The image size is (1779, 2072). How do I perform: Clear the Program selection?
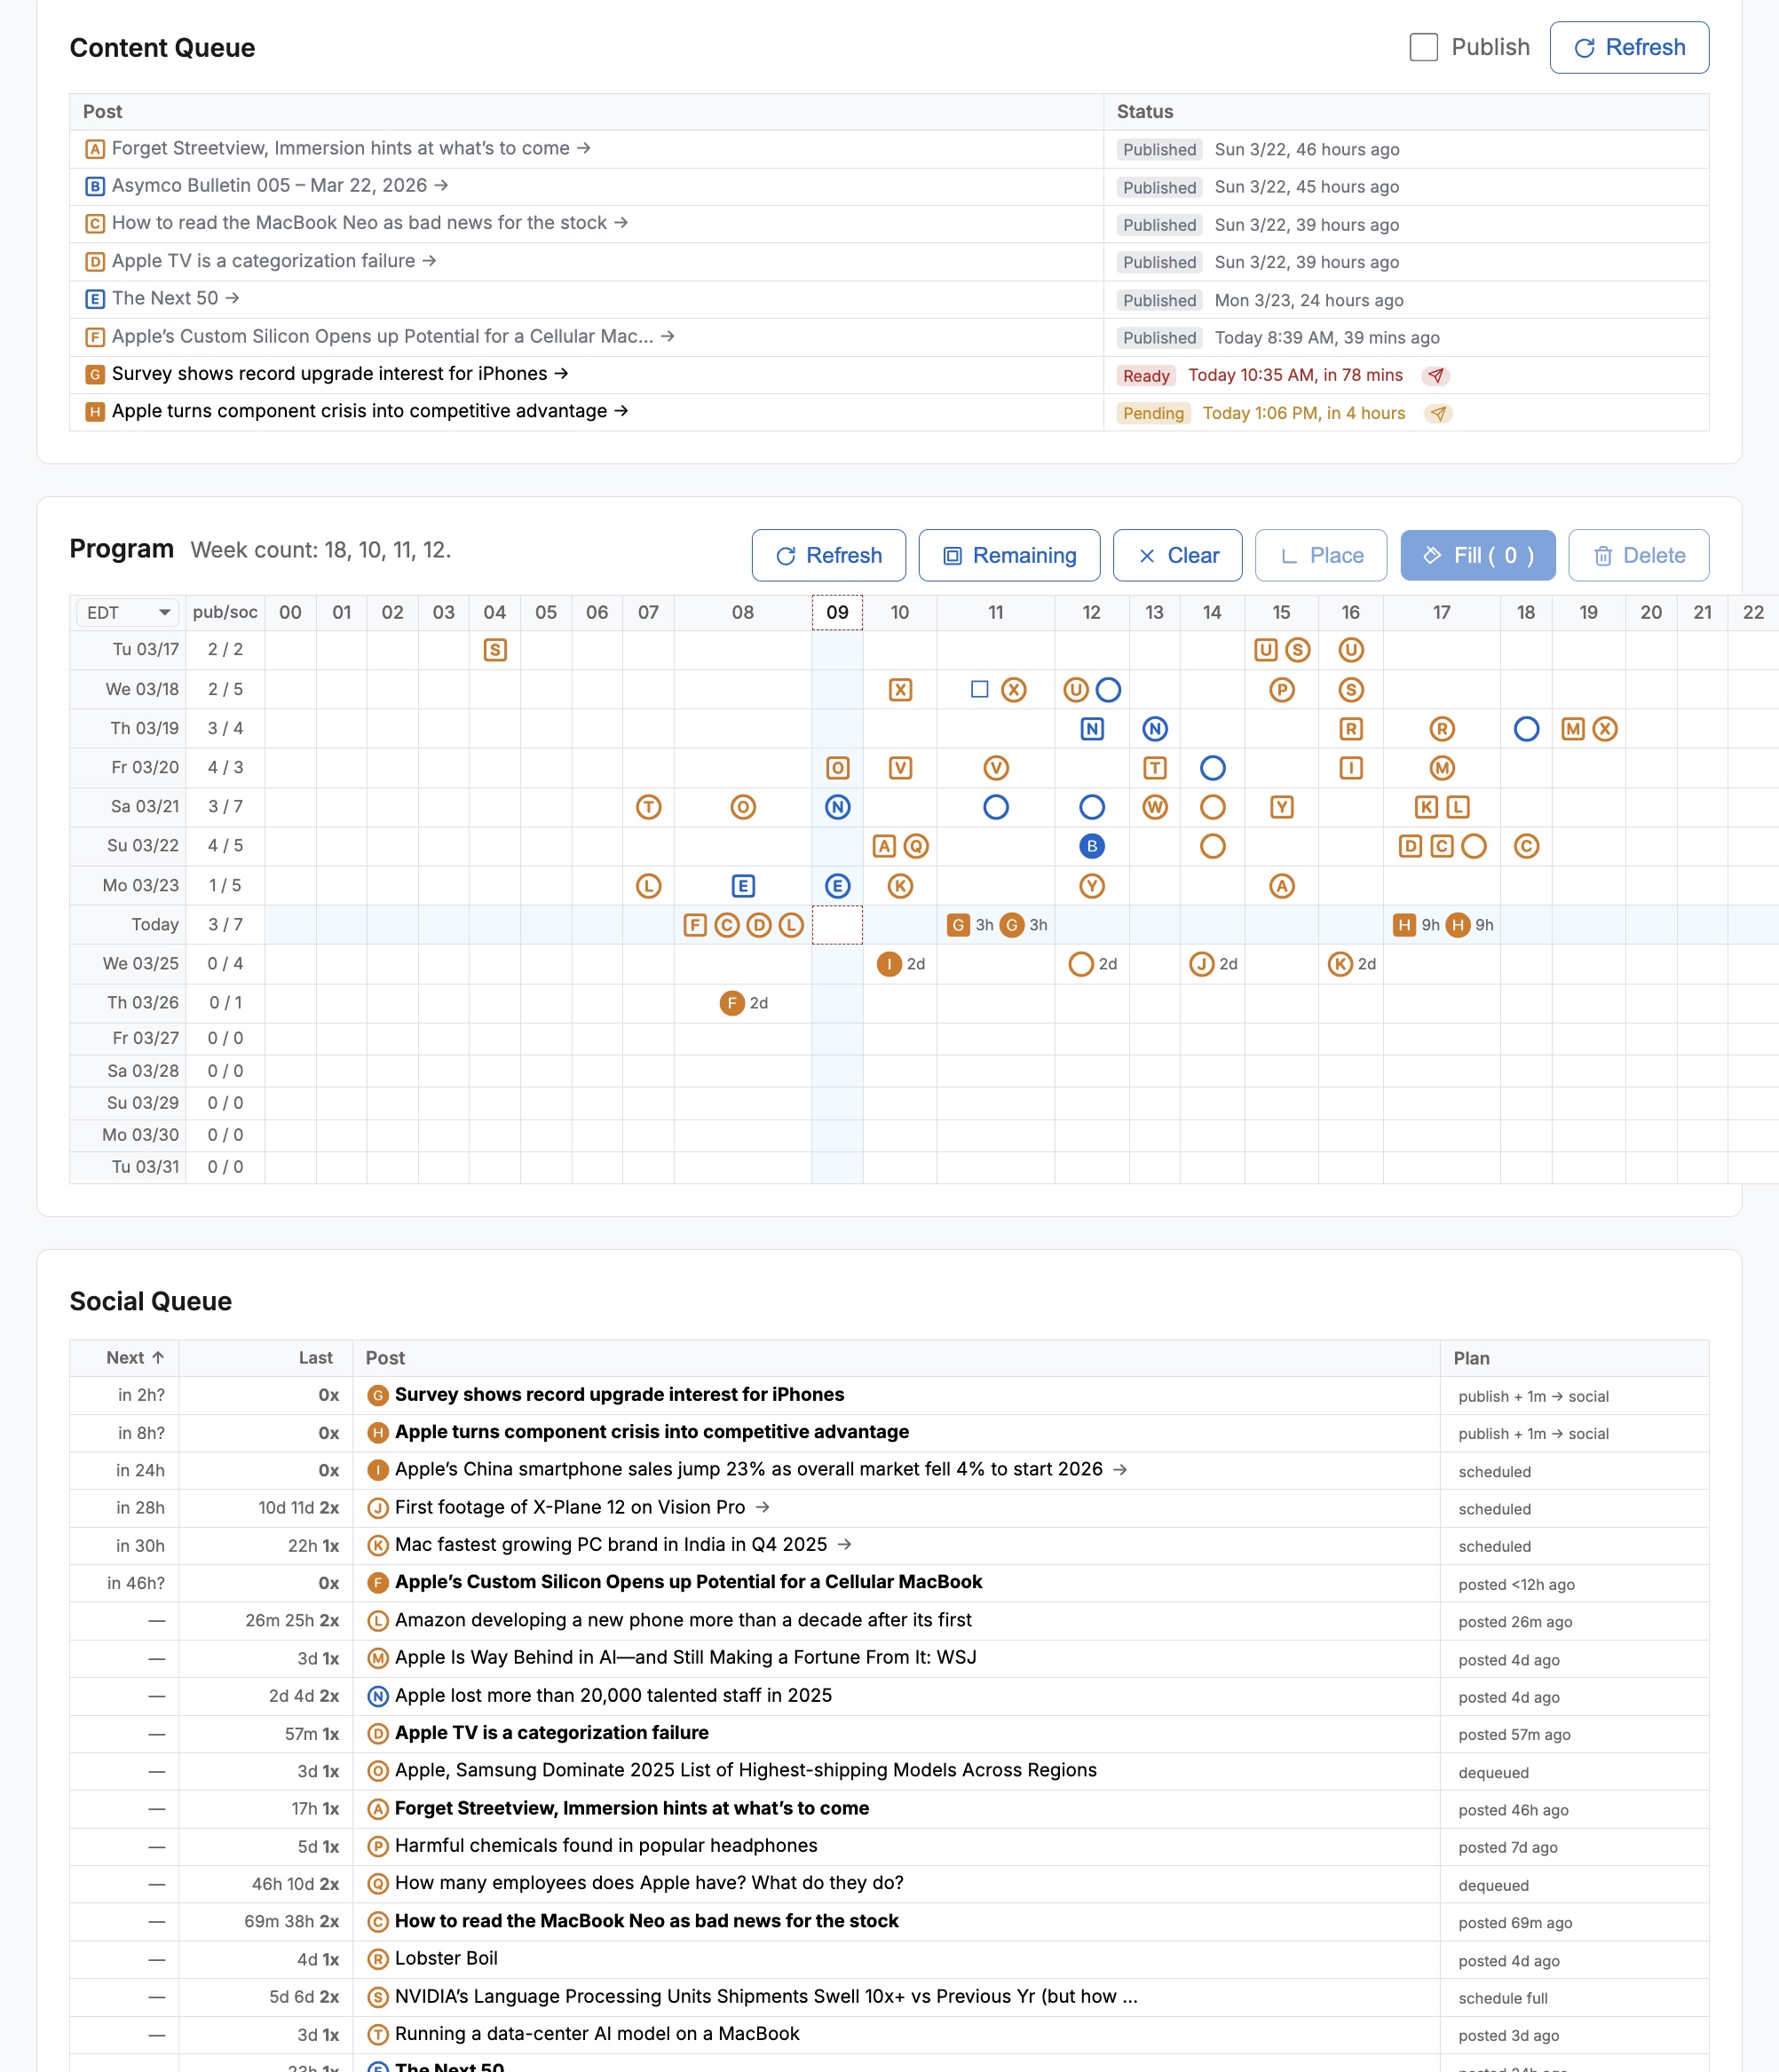point(1177,555)
